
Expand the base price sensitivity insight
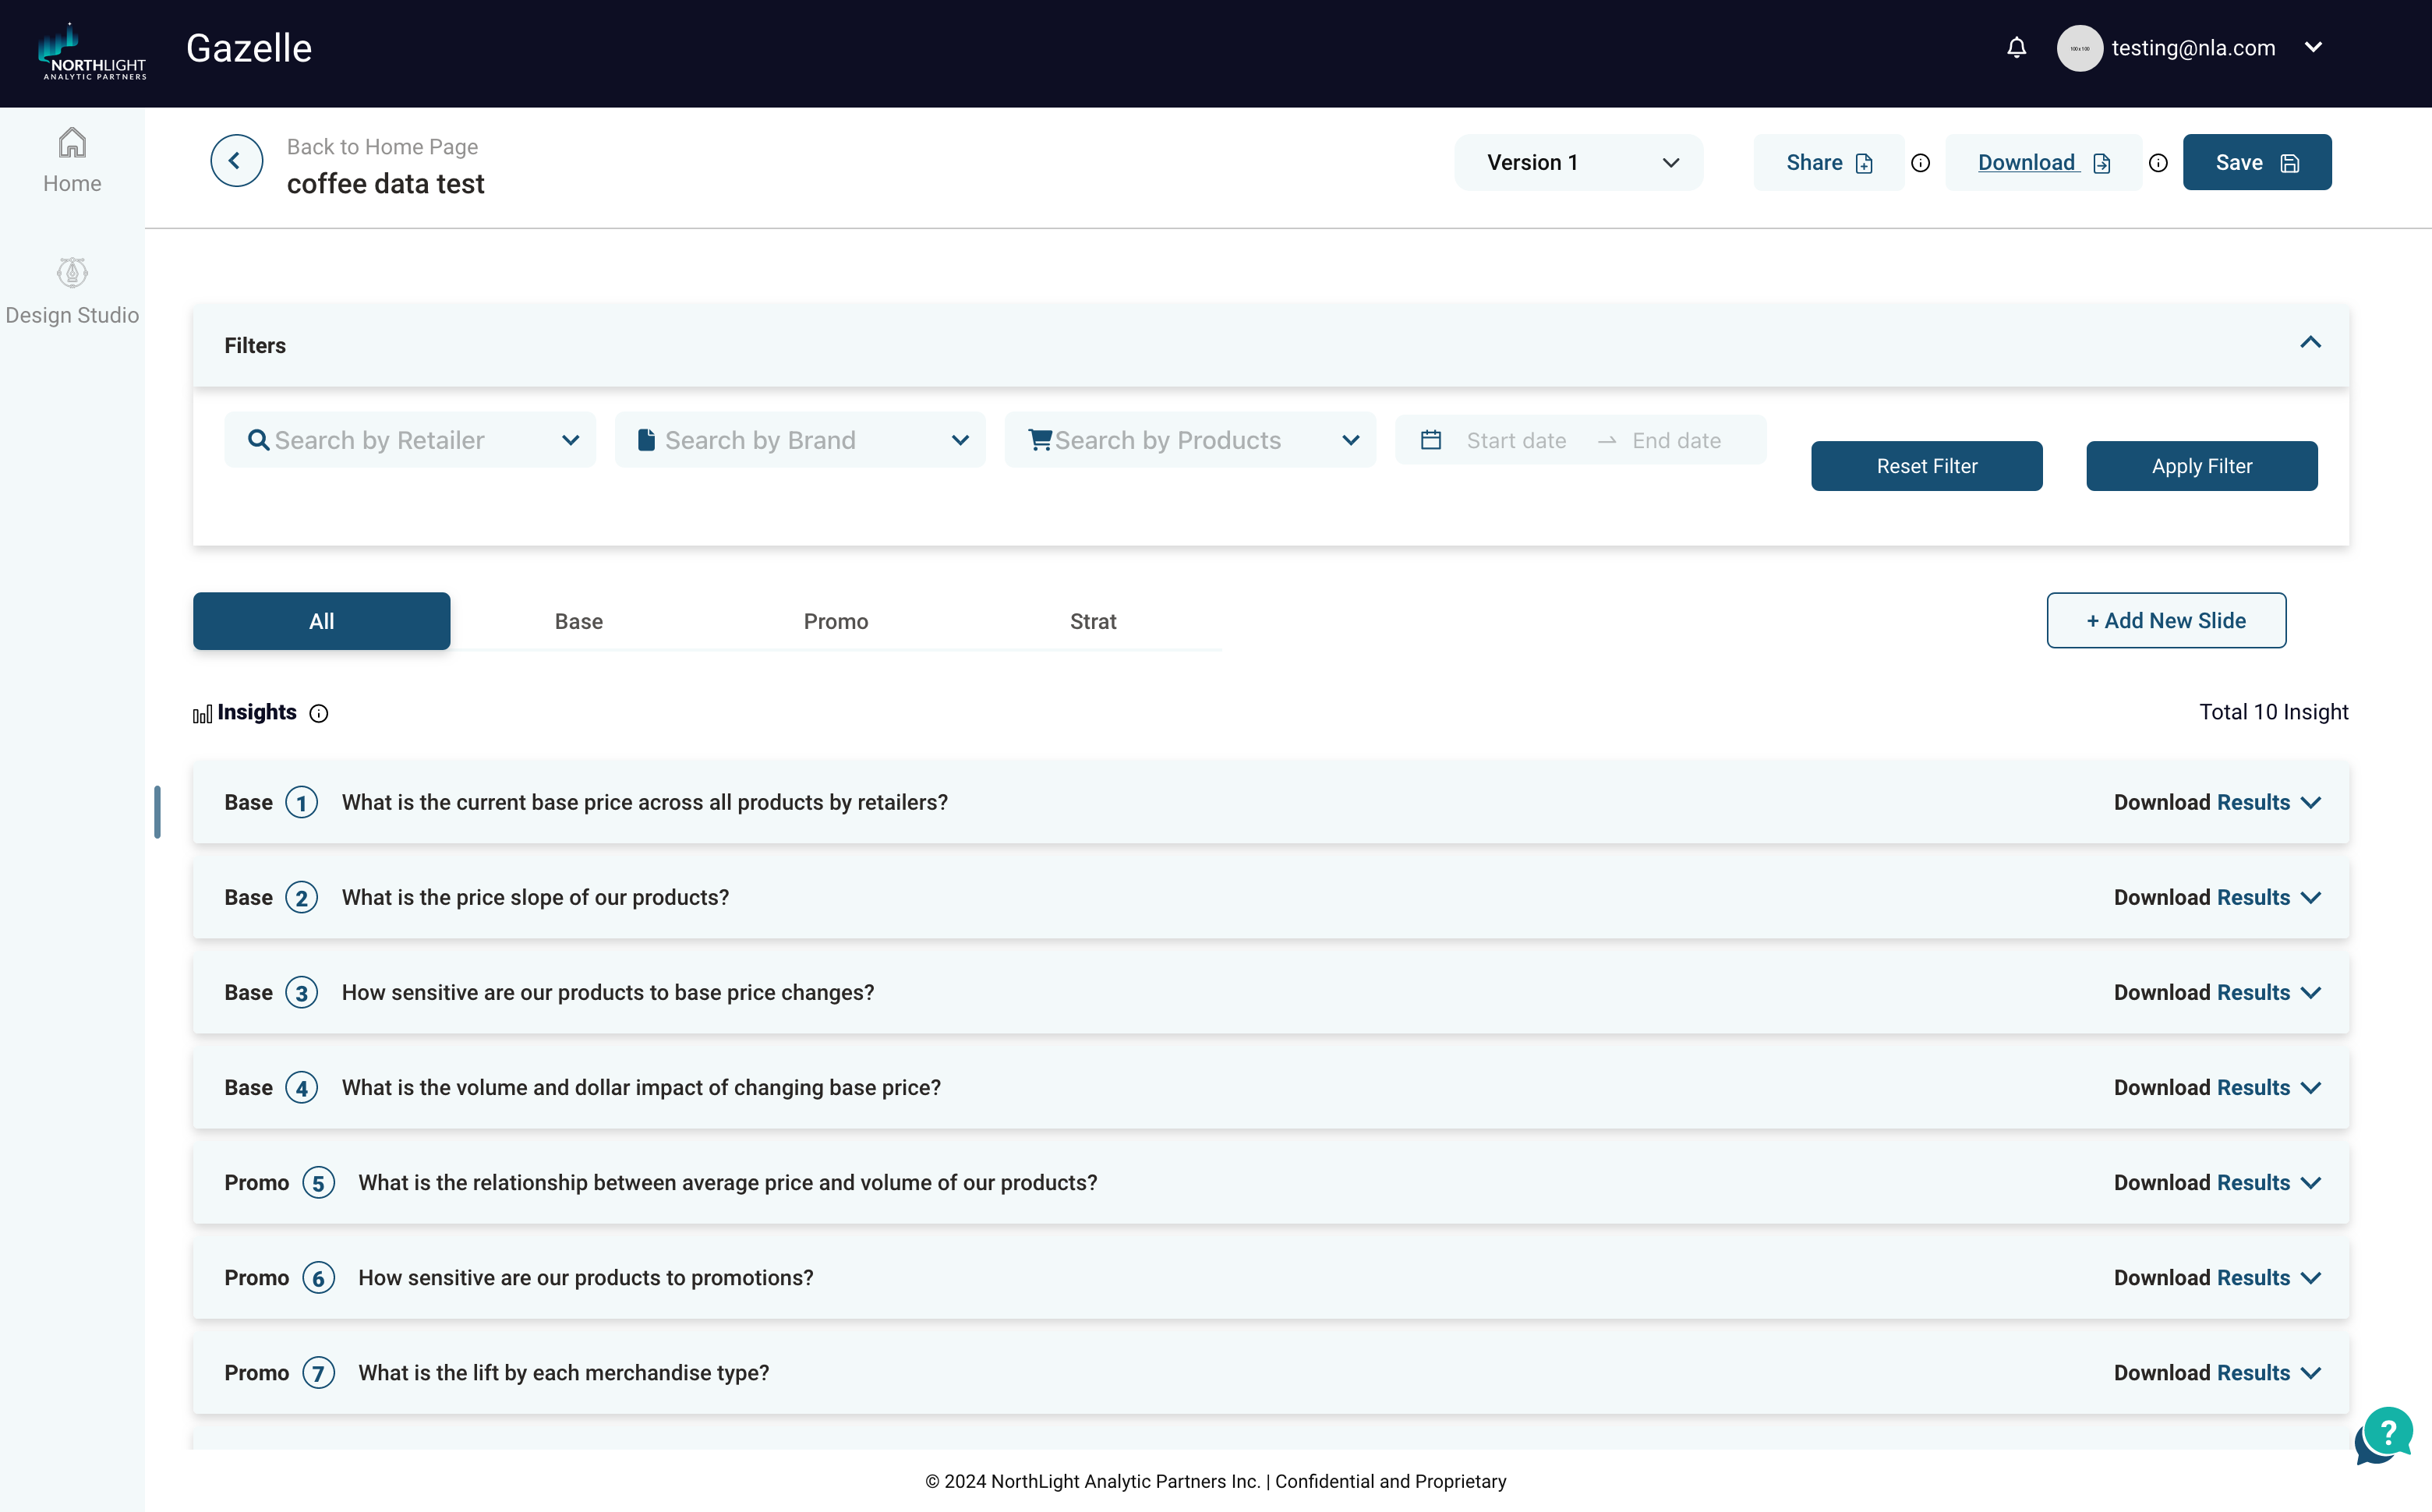(x=2310, y=993)
